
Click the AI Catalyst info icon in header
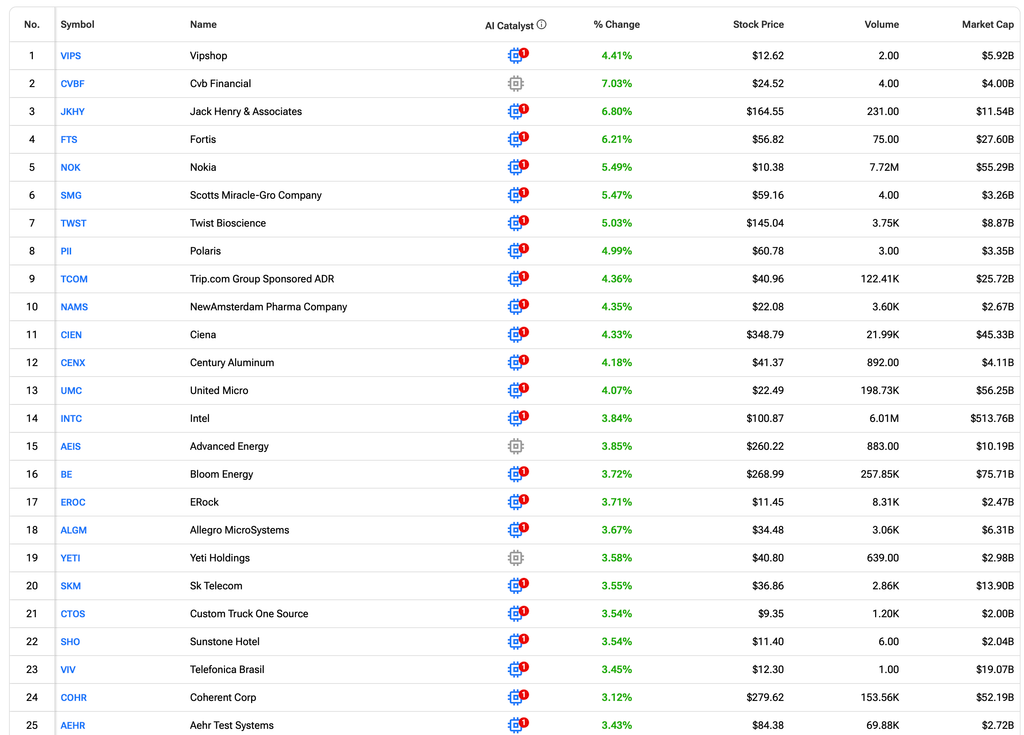click(x=541, y=25)
